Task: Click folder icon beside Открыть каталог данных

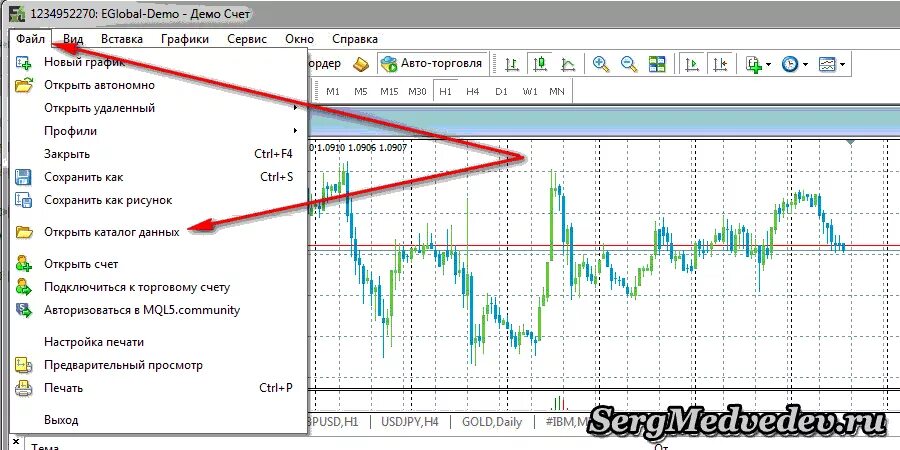Action: 24,232
